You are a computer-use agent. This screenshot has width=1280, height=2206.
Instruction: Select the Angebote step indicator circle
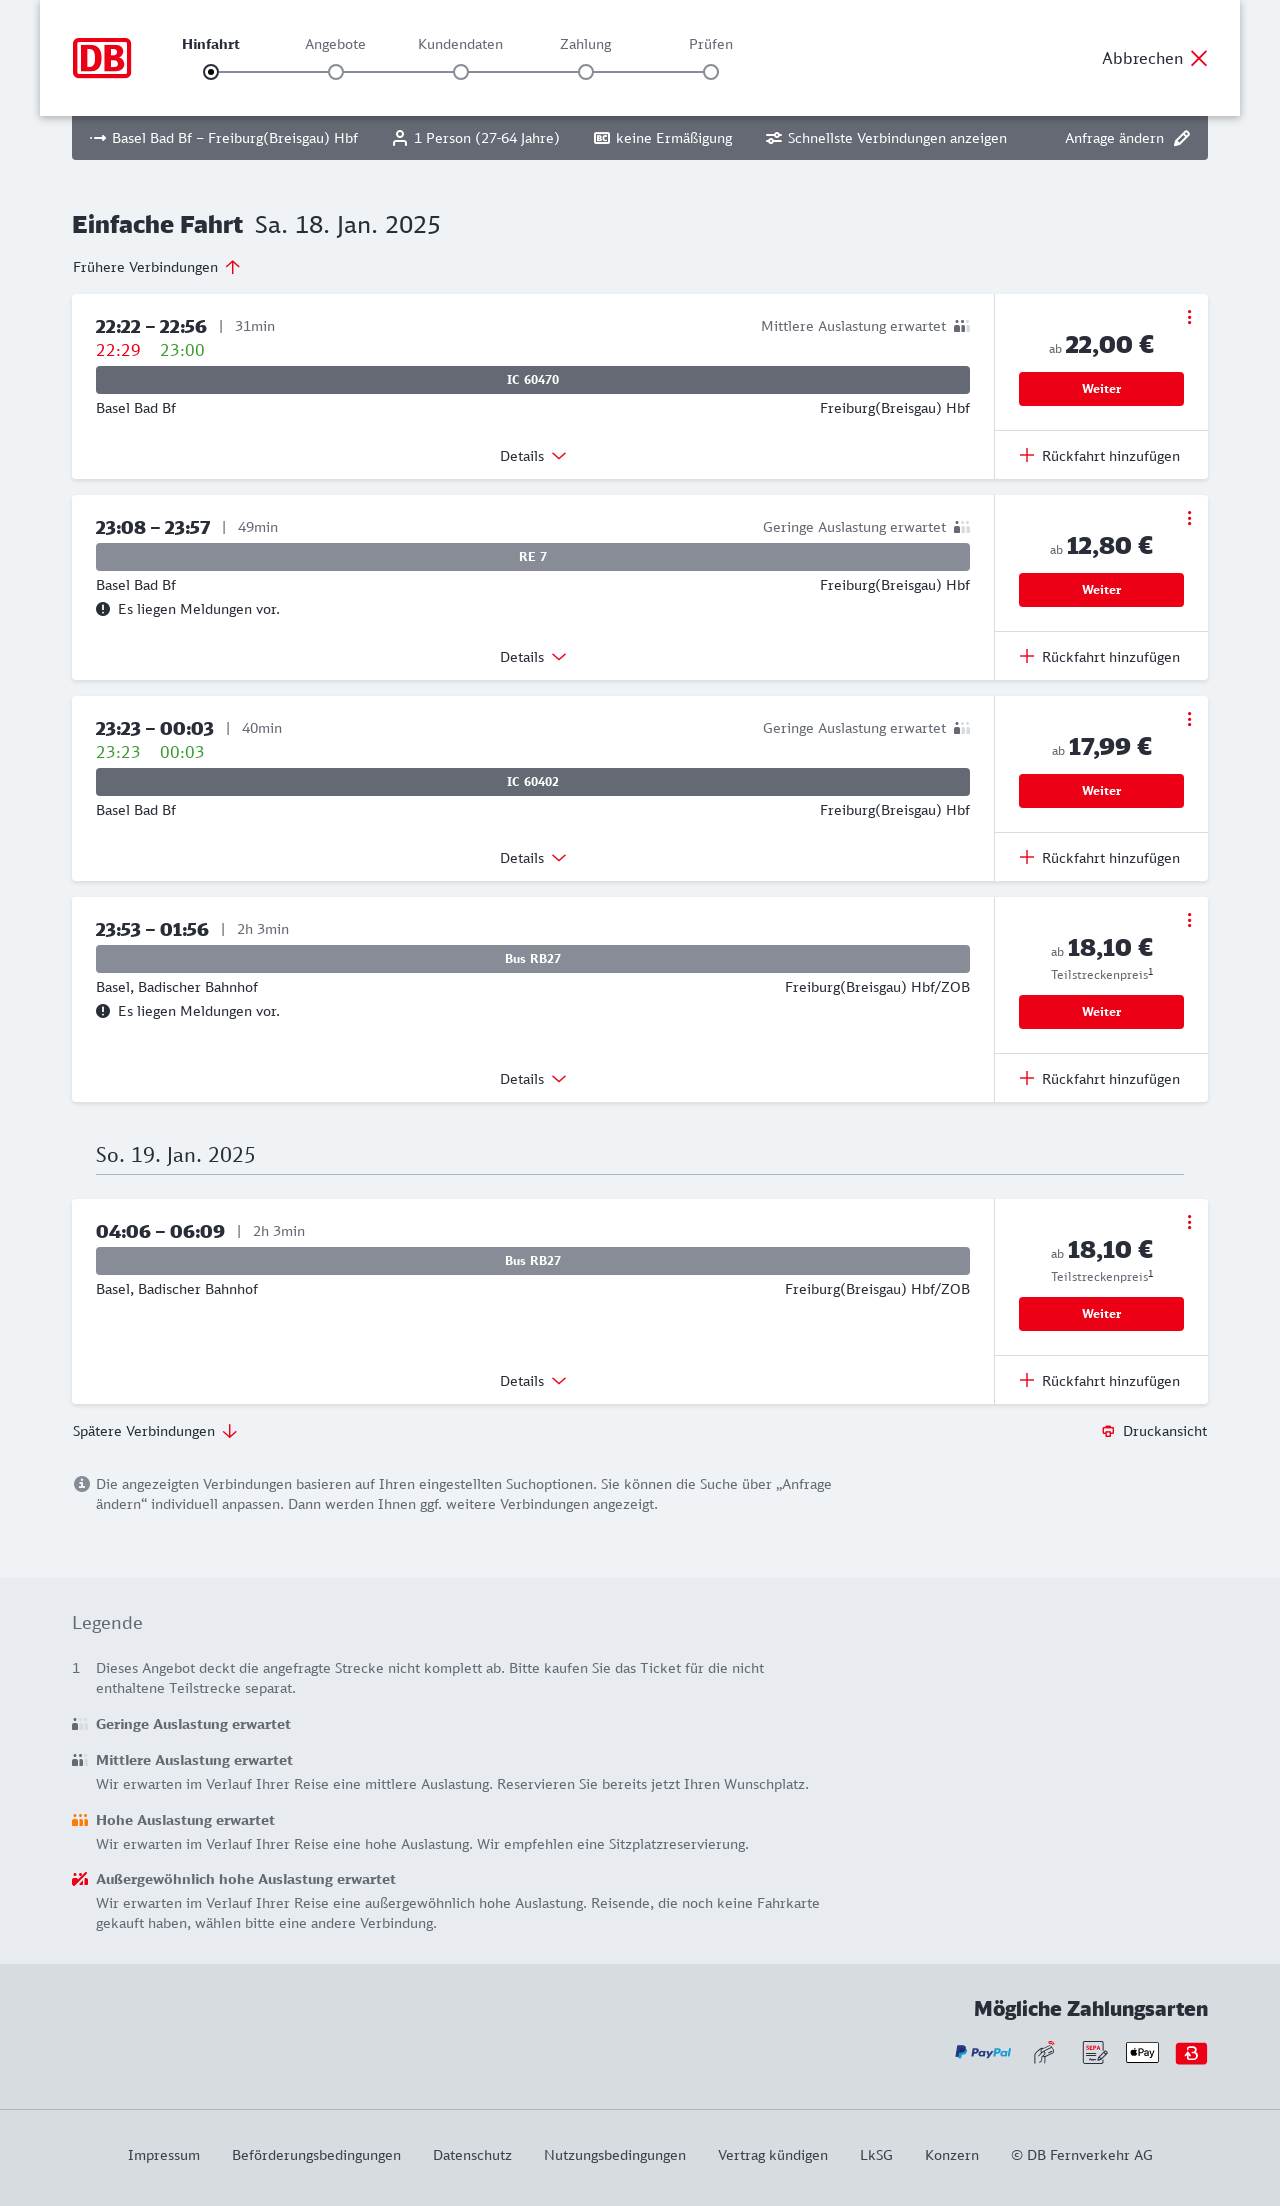pyautogui.click(x=336, y=72)
